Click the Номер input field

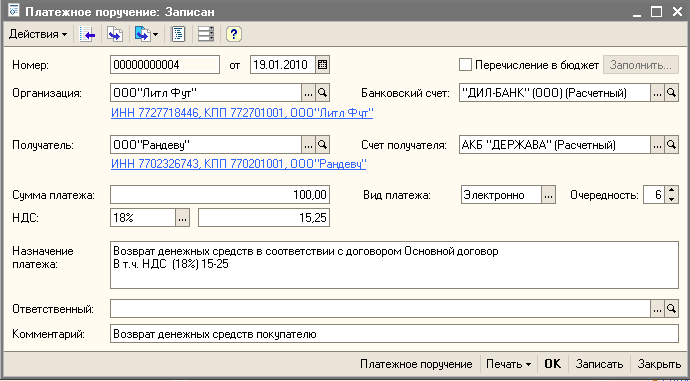165,65
